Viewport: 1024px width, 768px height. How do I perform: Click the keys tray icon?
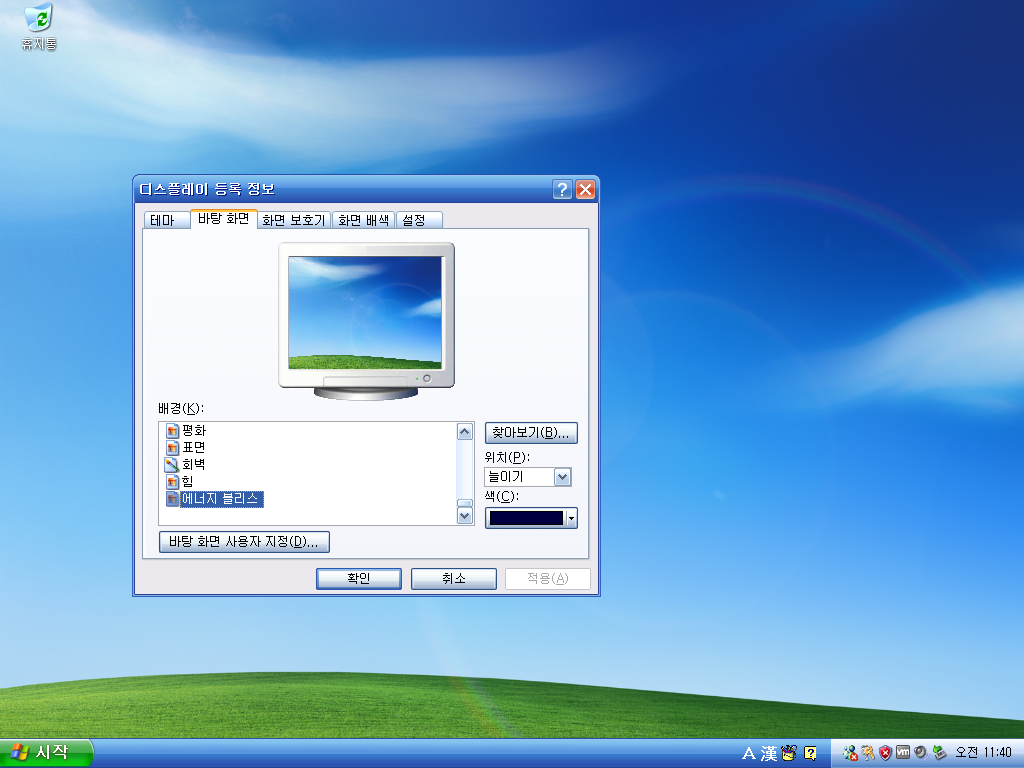click(x=868, y=753)
